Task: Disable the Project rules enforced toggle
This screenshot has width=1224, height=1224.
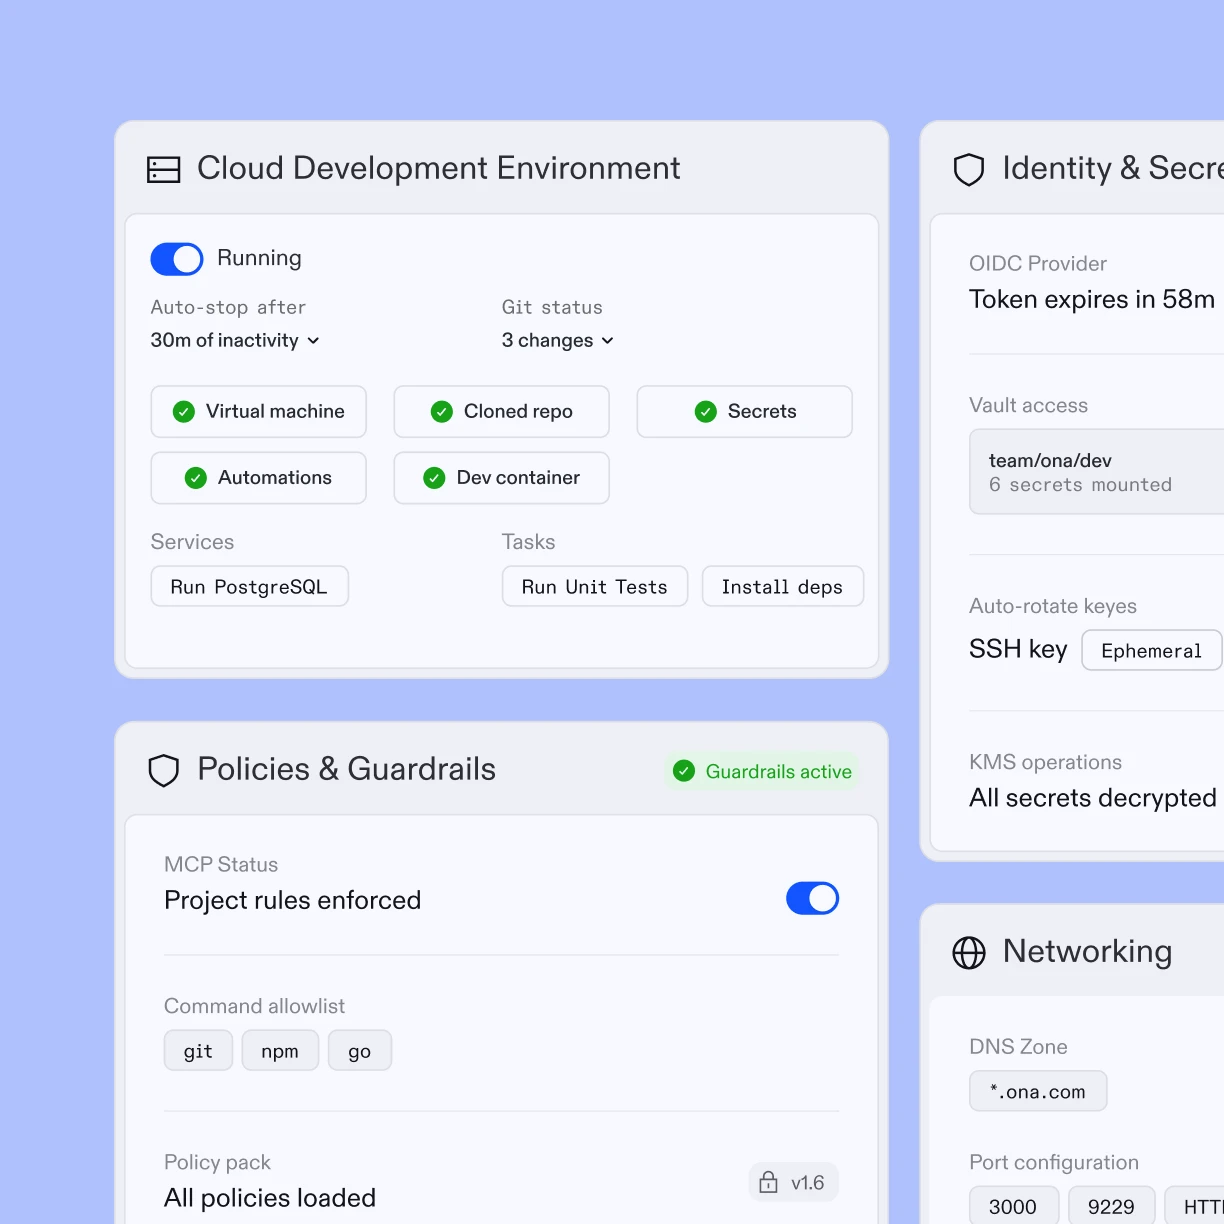Action: click(x=812, y=898)
